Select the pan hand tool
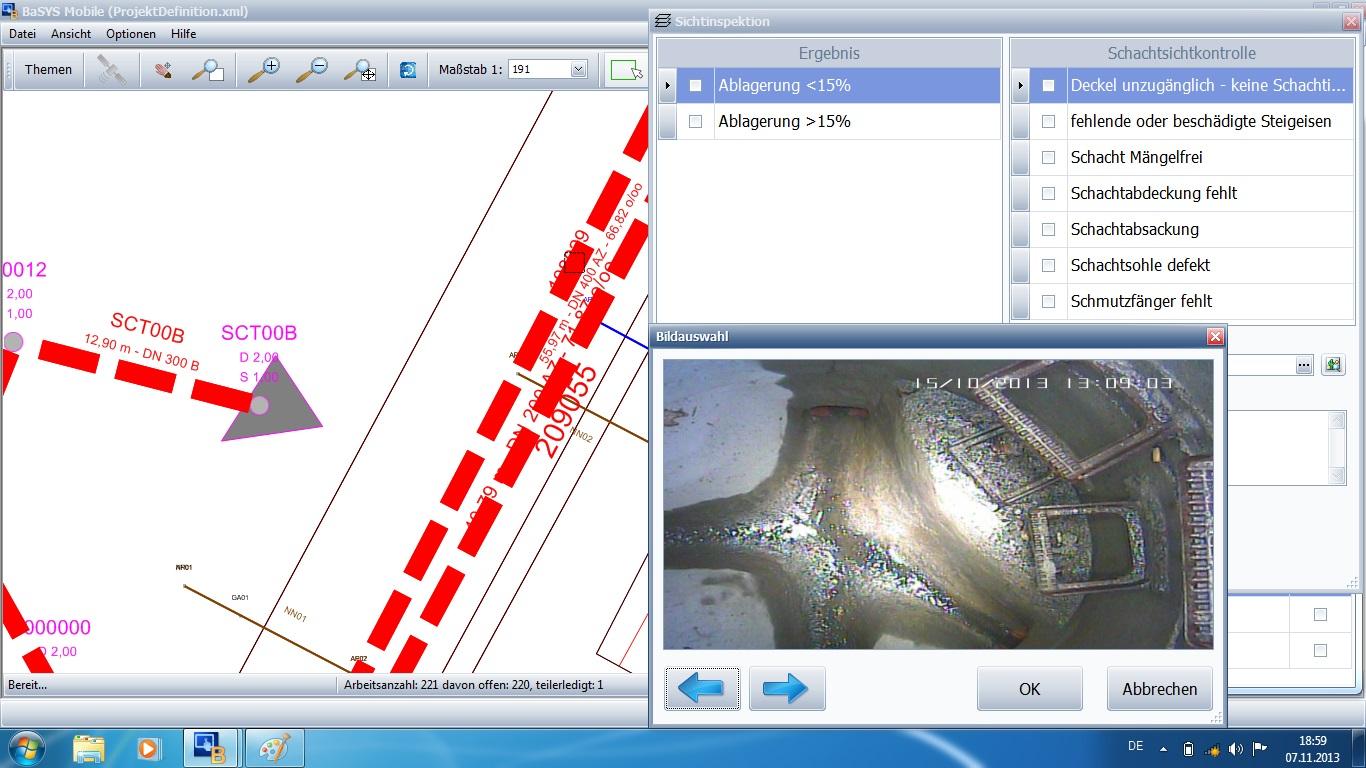 coord(163,70)
